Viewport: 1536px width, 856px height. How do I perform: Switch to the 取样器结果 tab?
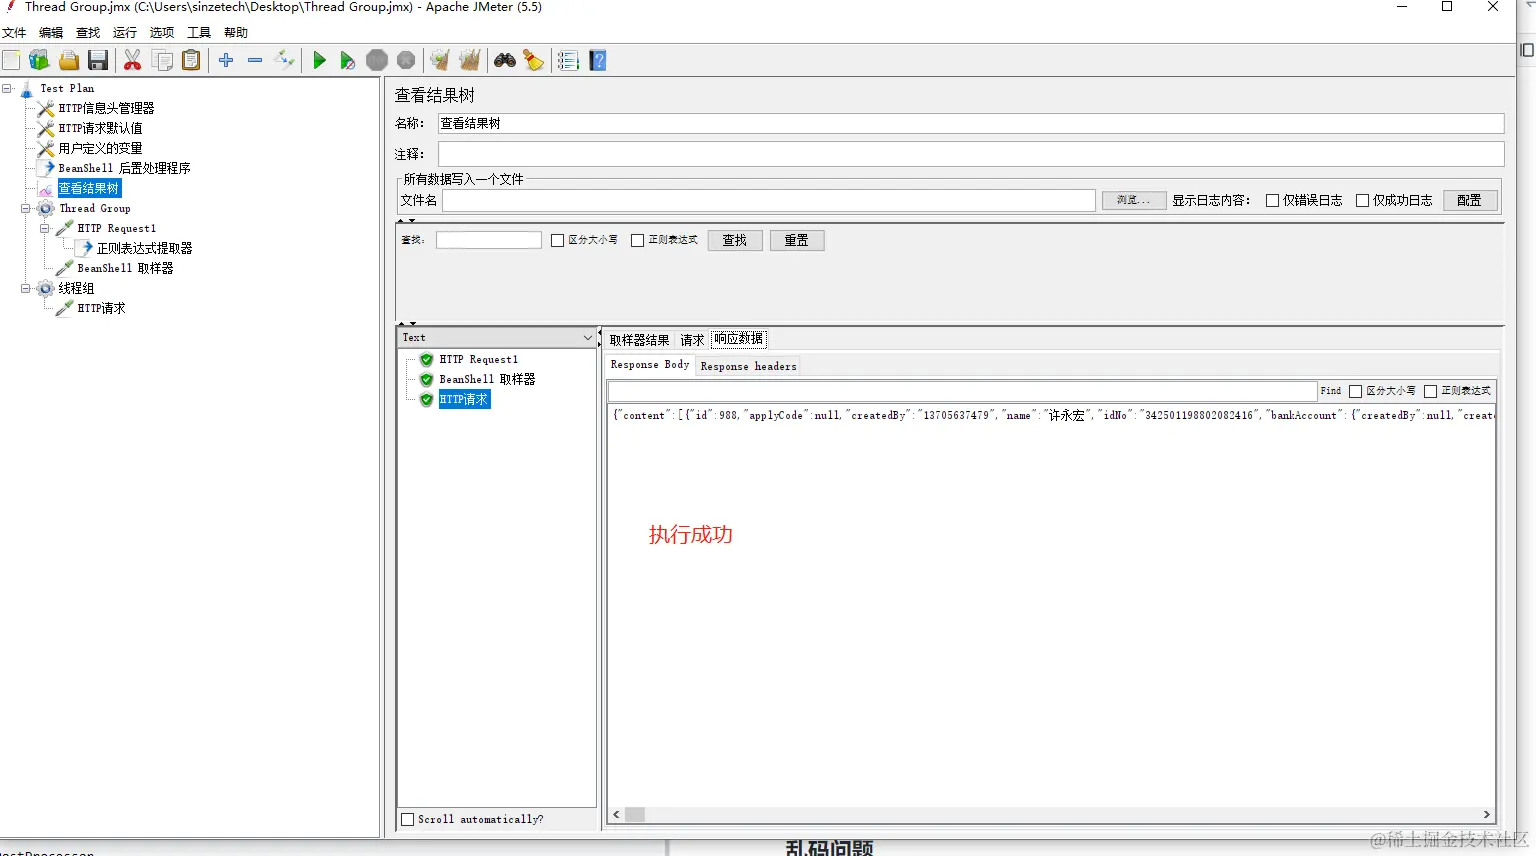[640, 340]
